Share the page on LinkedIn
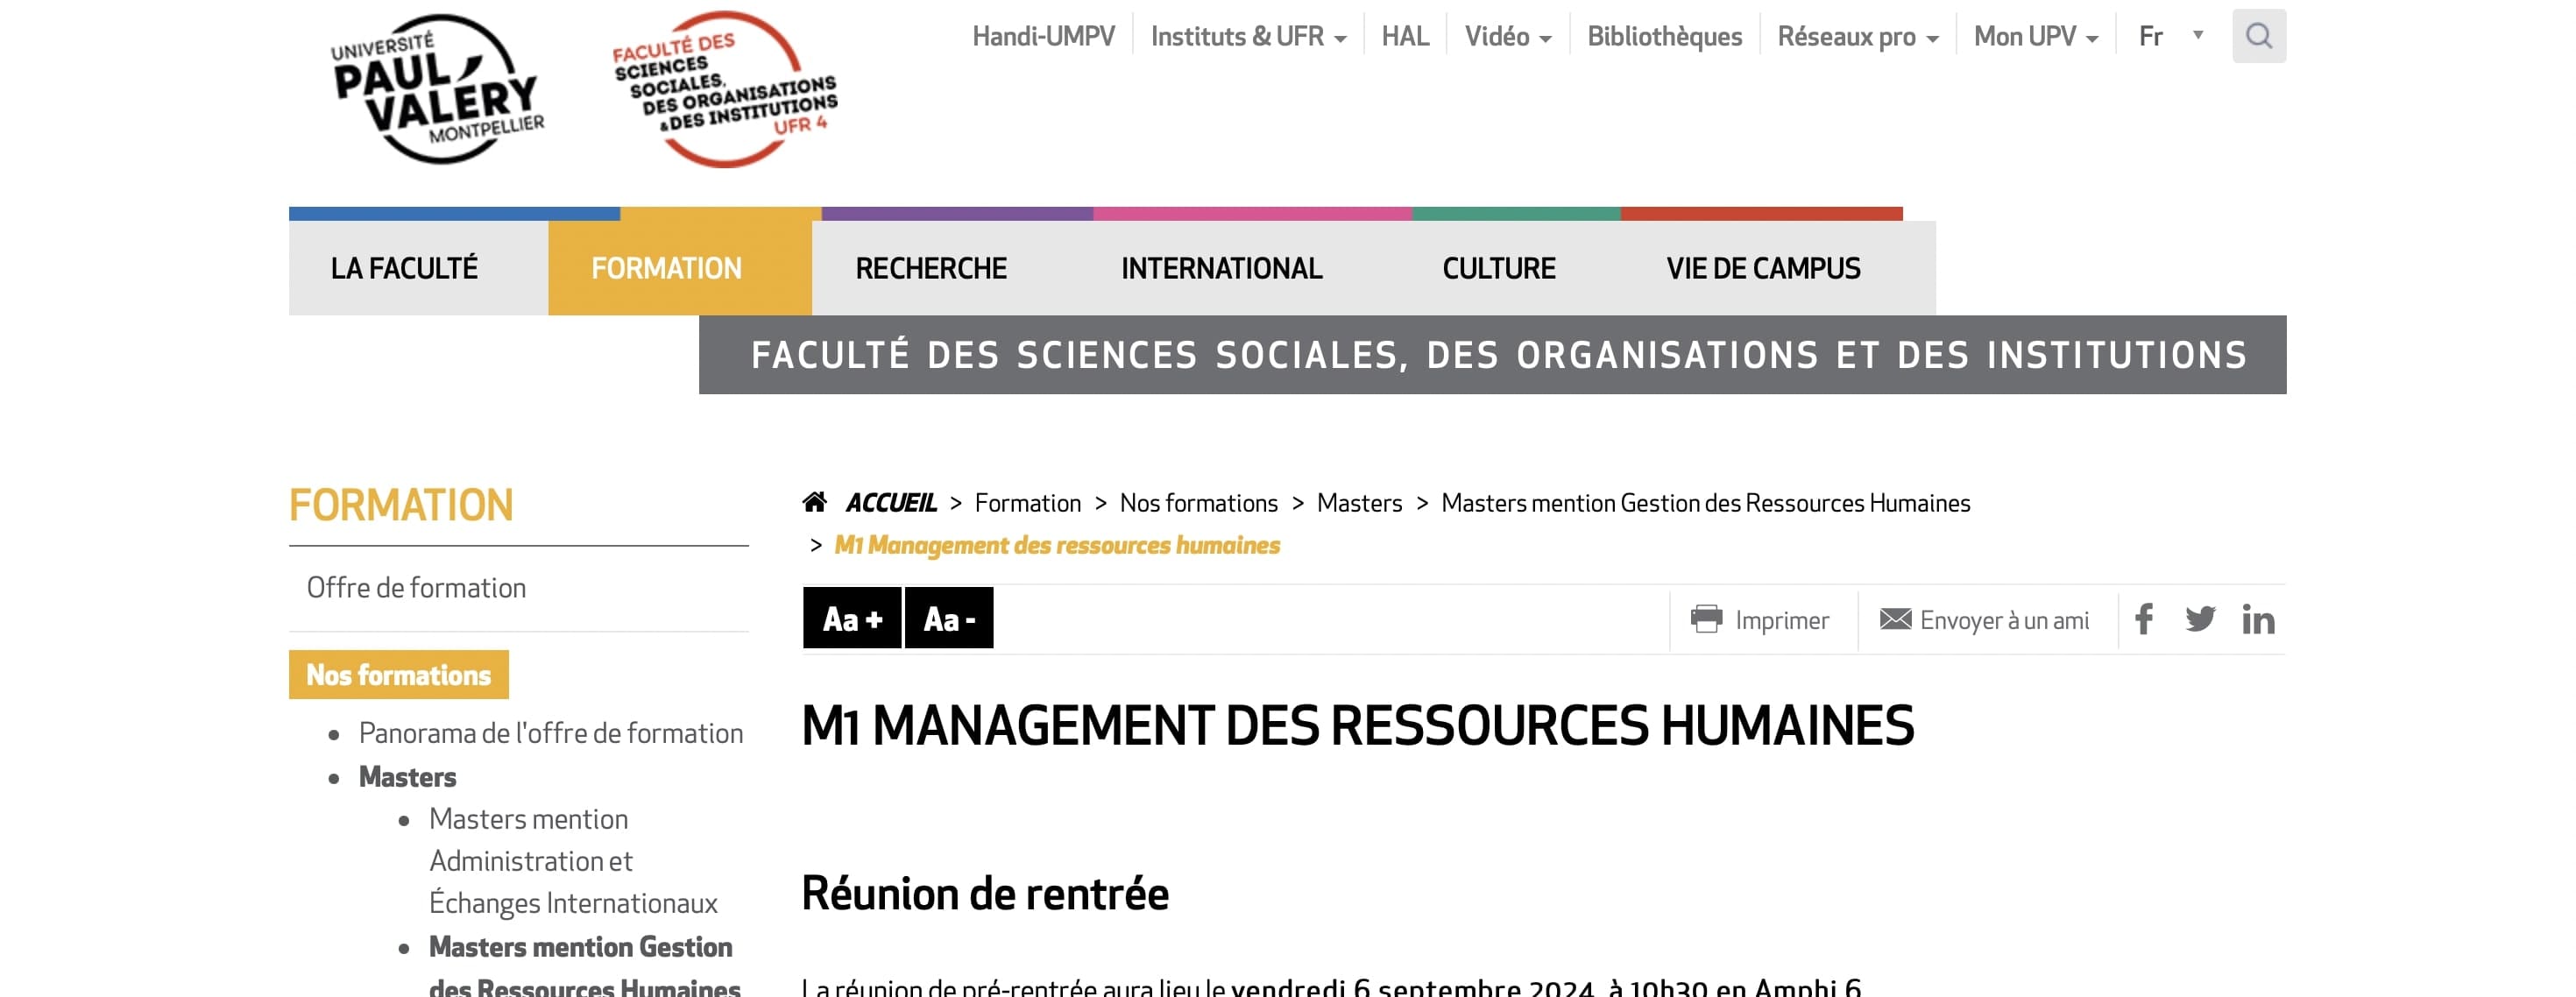Viewport: 2576px width, 997px height. pyautogui.click(x=2258, y=619)
